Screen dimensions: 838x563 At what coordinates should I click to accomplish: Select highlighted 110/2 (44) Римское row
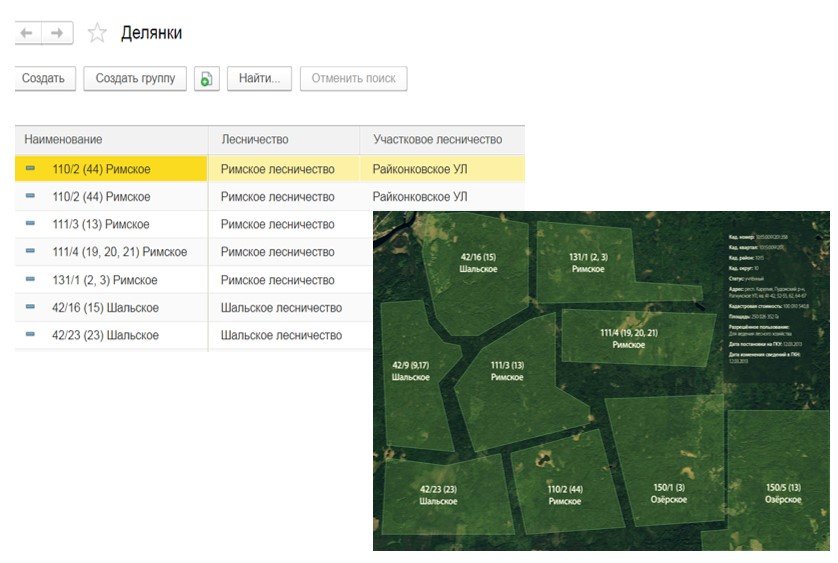pos(270,169)
